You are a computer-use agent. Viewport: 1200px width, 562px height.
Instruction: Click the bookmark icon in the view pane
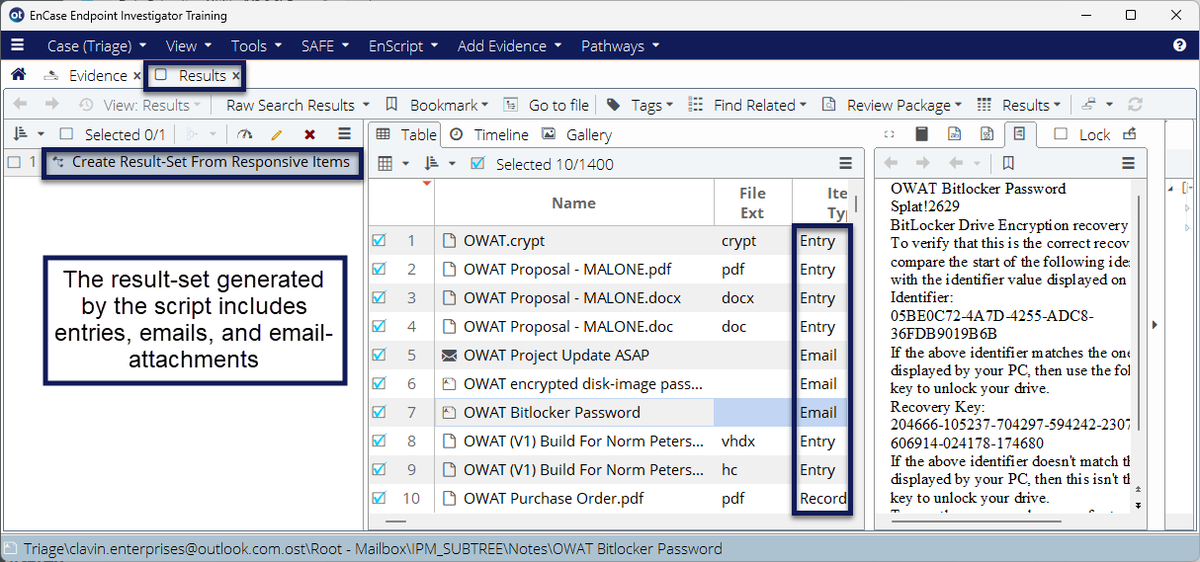tap(1008, 163)
